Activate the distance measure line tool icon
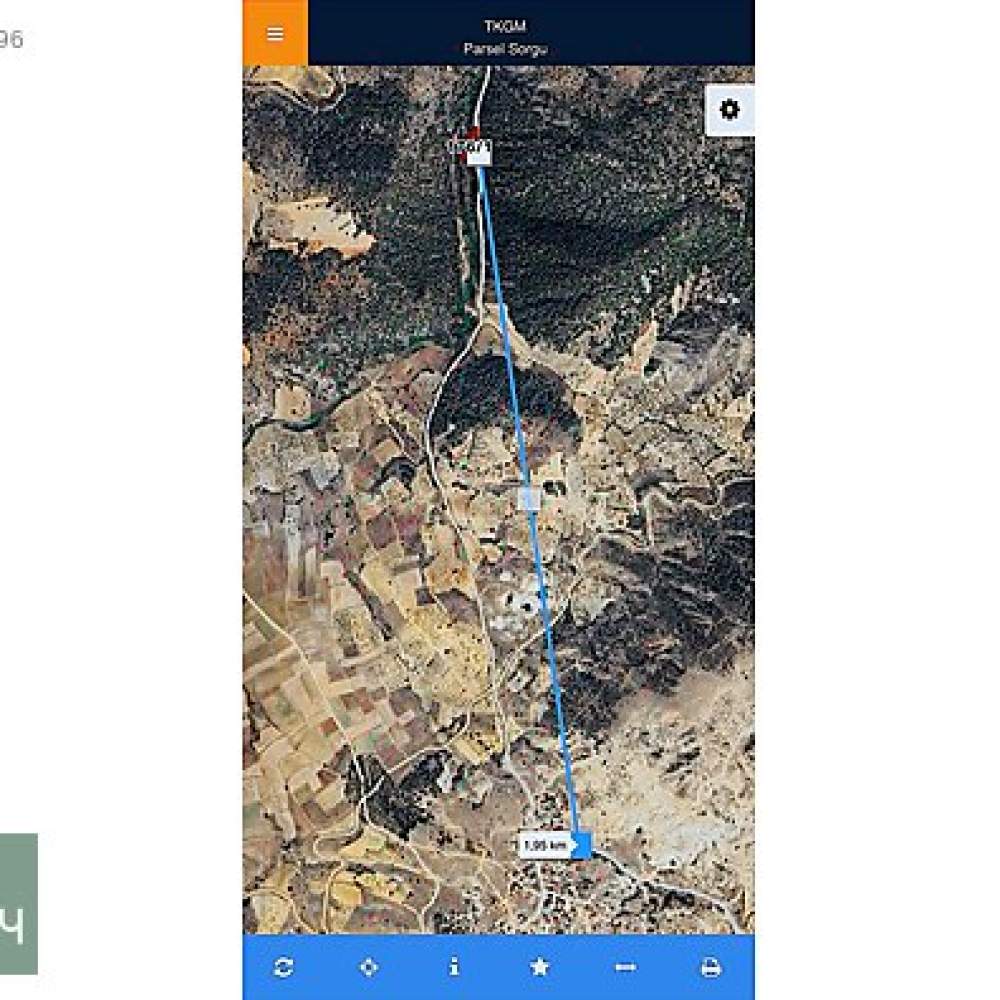The height and width of the screenshot is (1000, 1000). coord(625,967)
